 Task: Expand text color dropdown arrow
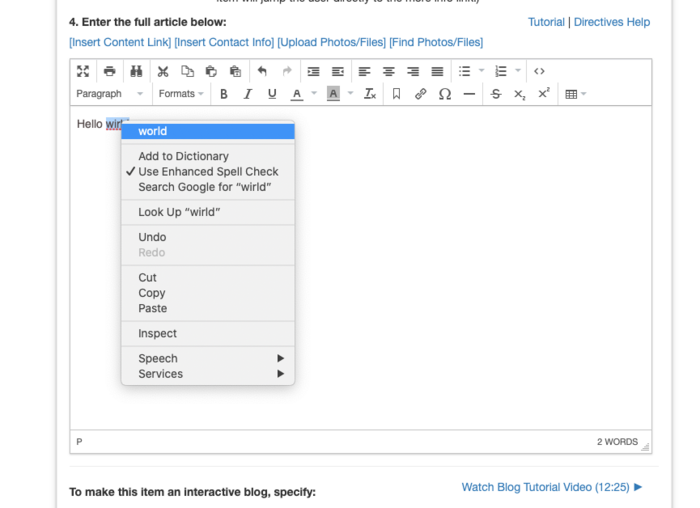[314, 93]
